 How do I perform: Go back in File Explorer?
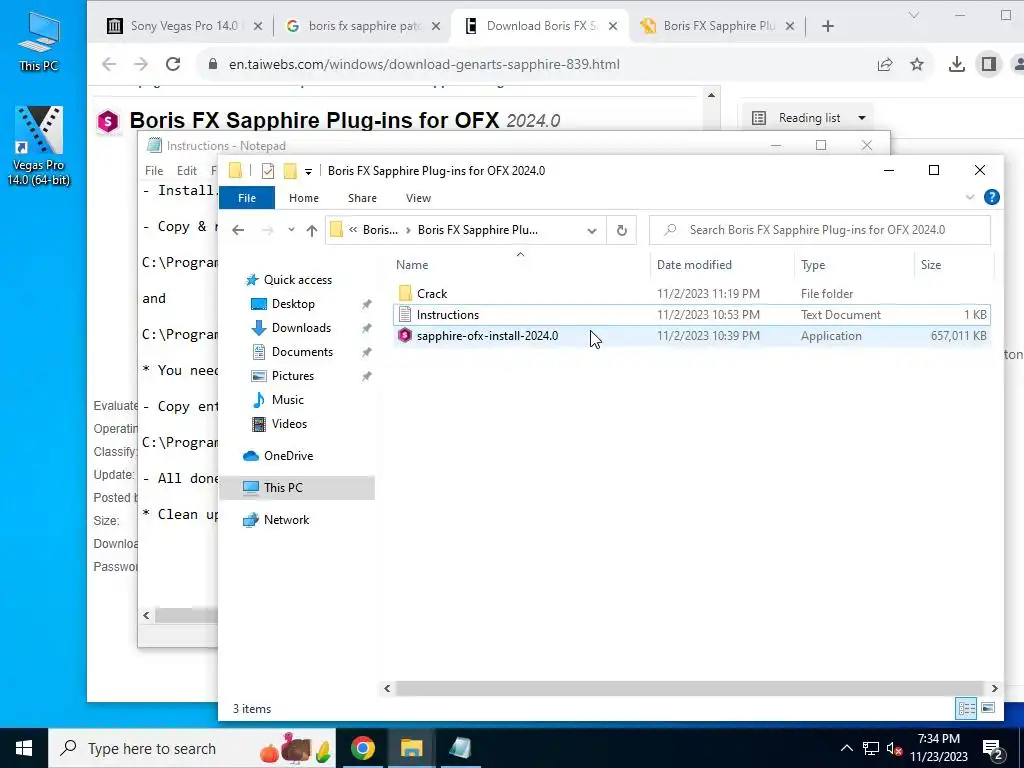[x=238, y=230]
